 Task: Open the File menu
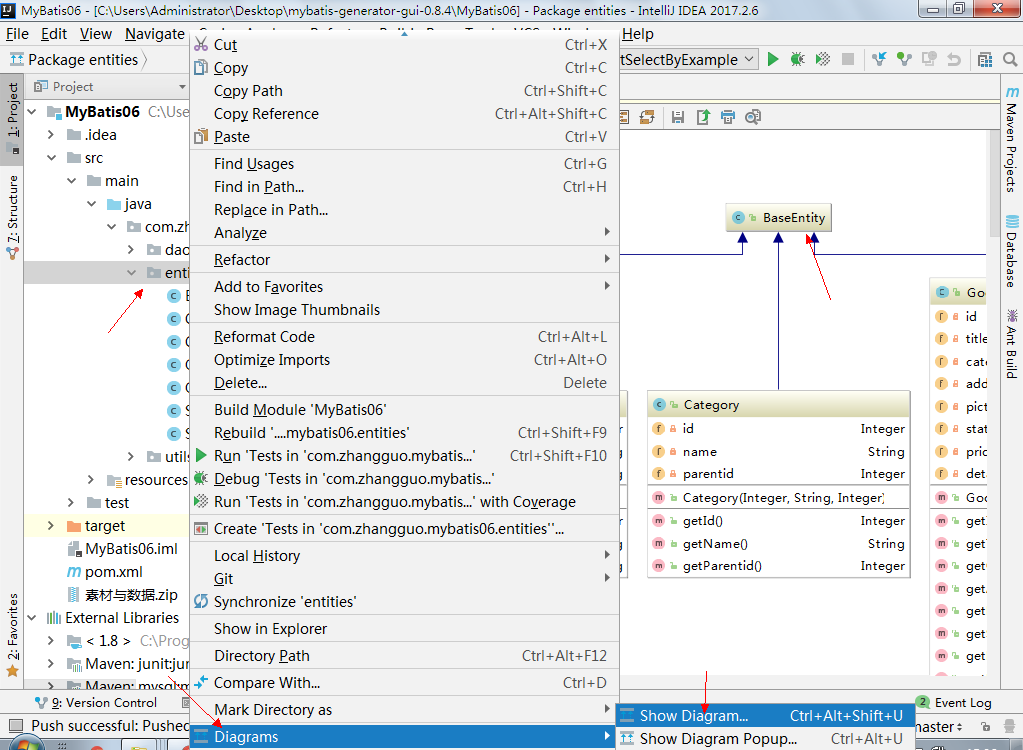click(17, 34)
